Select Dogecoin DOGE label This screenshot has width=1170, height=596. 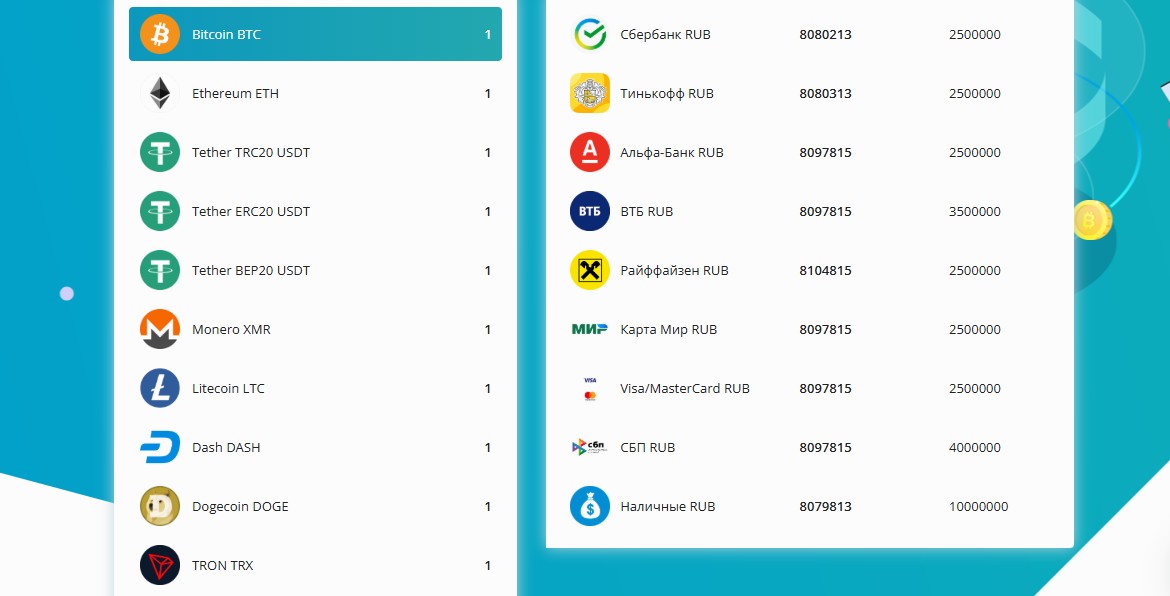(240, 506)
